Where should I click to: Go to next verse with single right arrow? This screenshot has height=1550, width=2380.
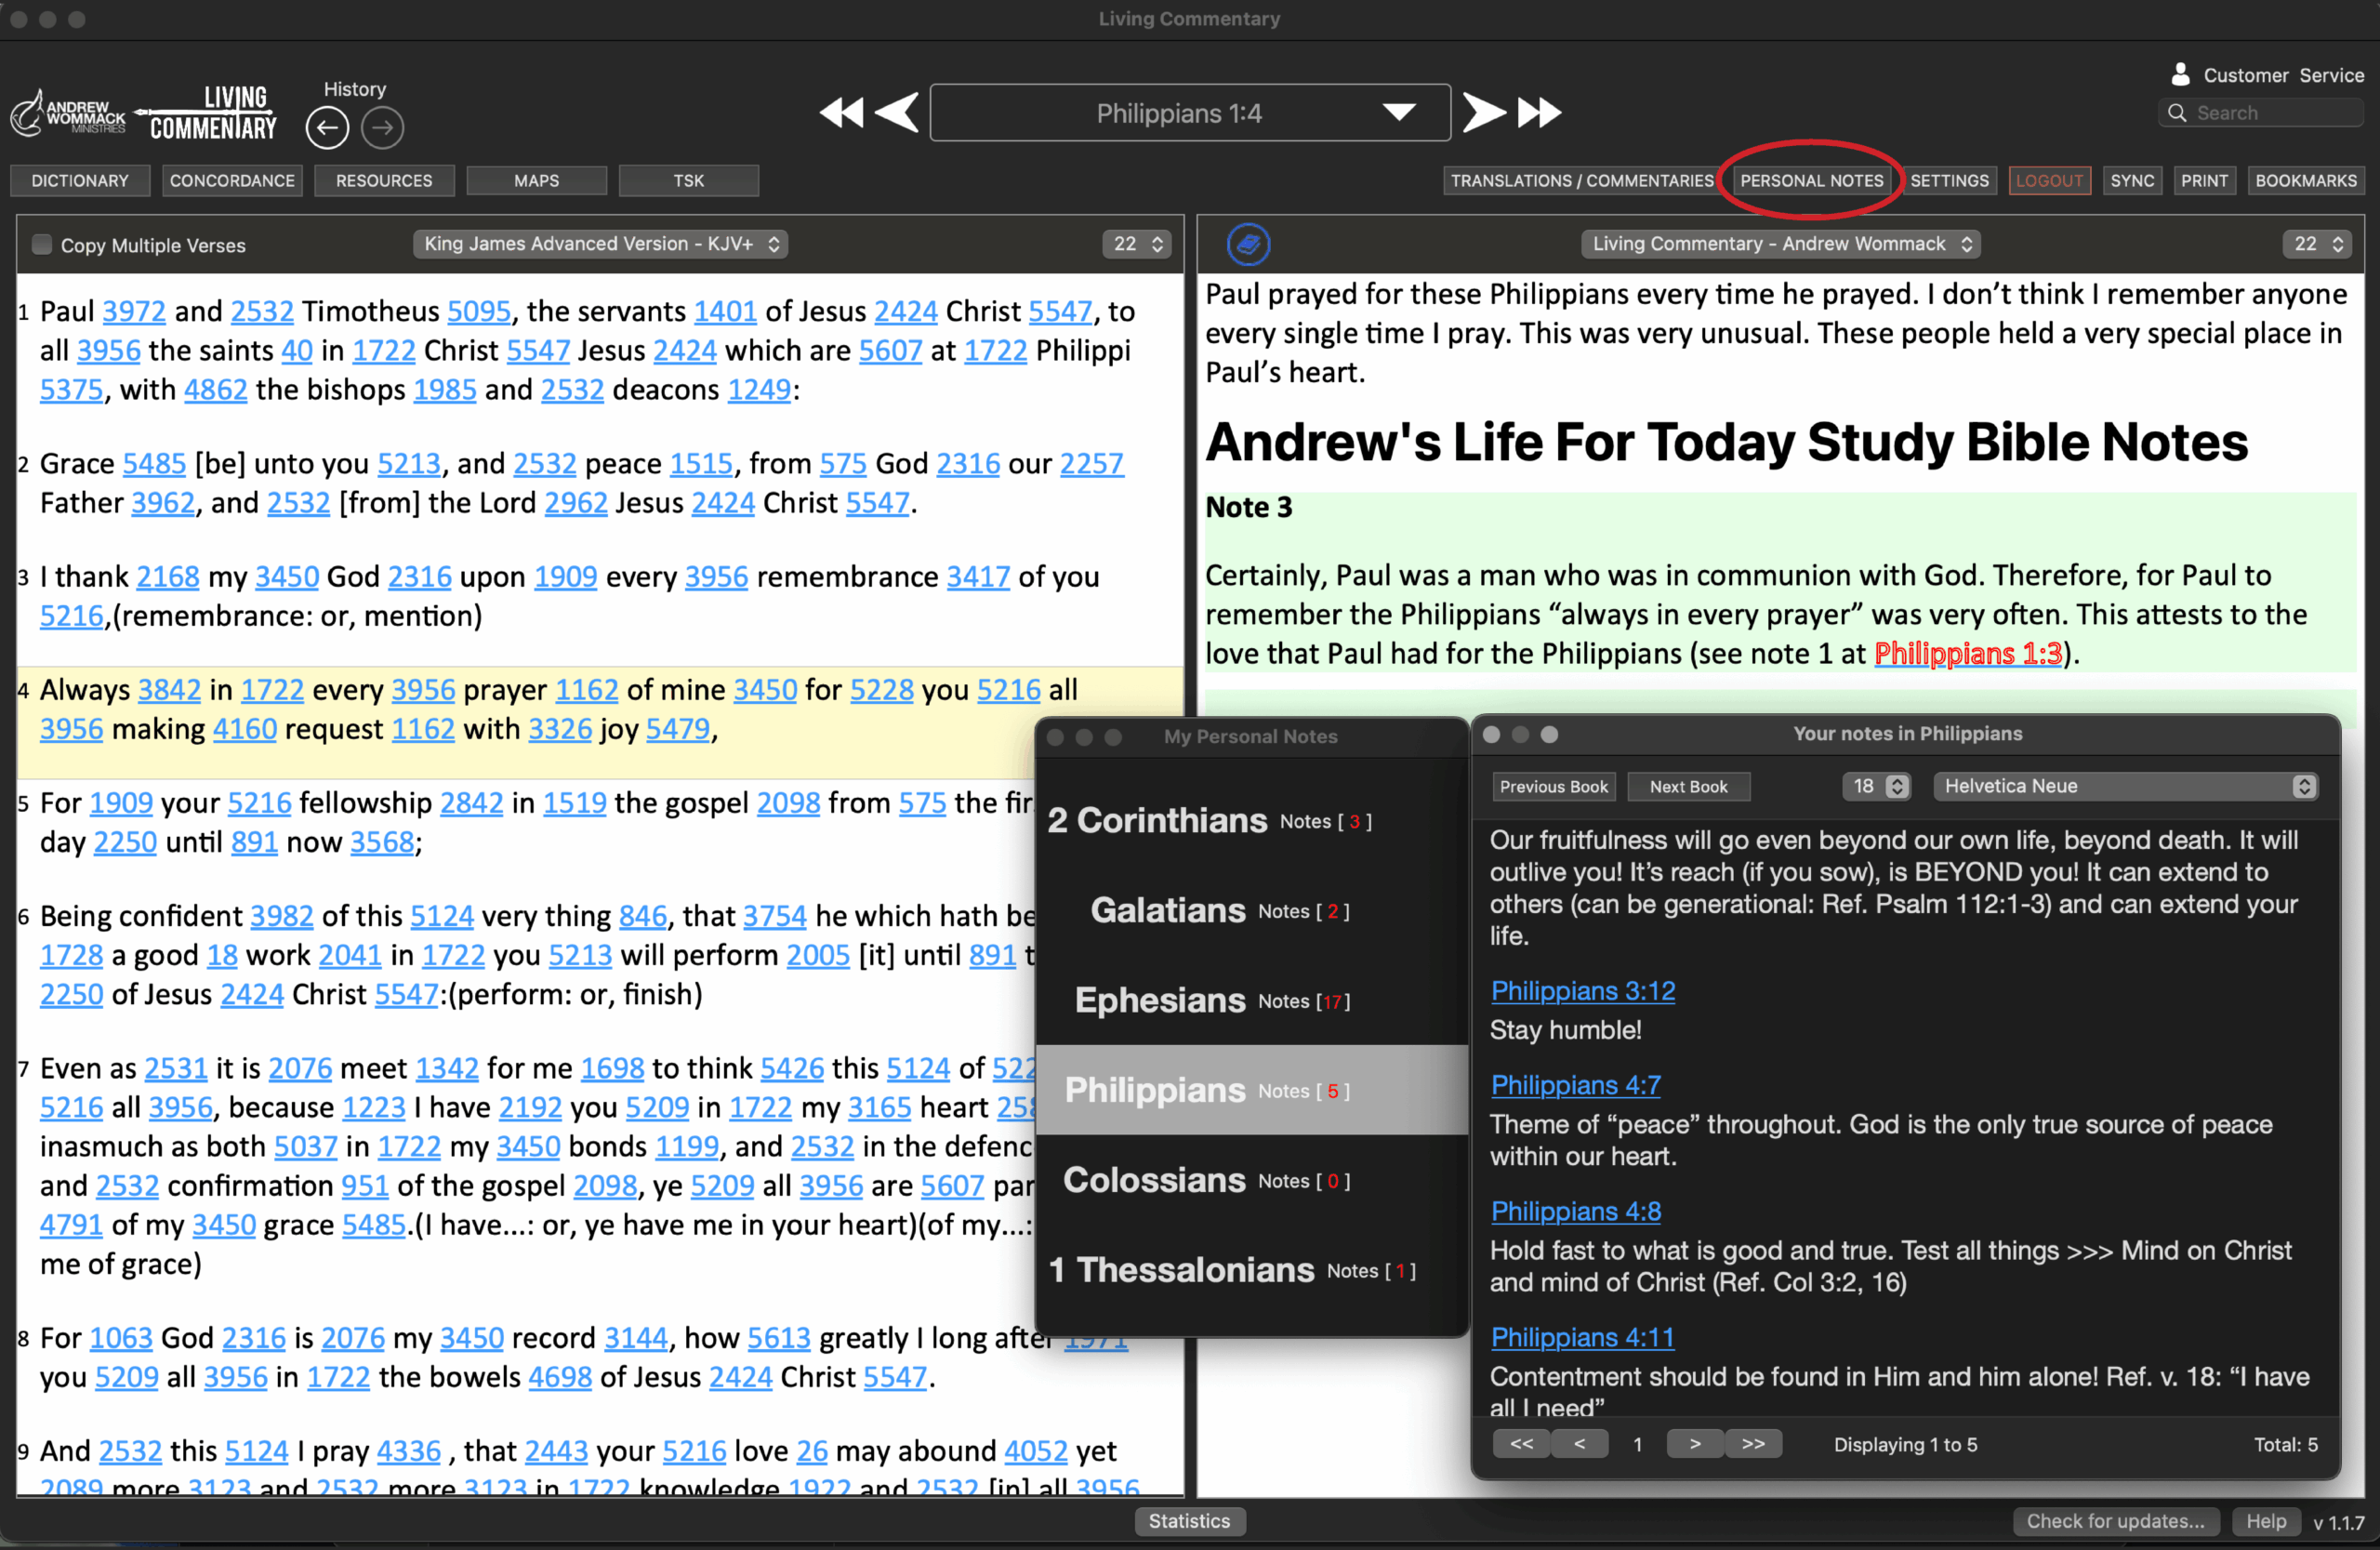coord(1483,113)
